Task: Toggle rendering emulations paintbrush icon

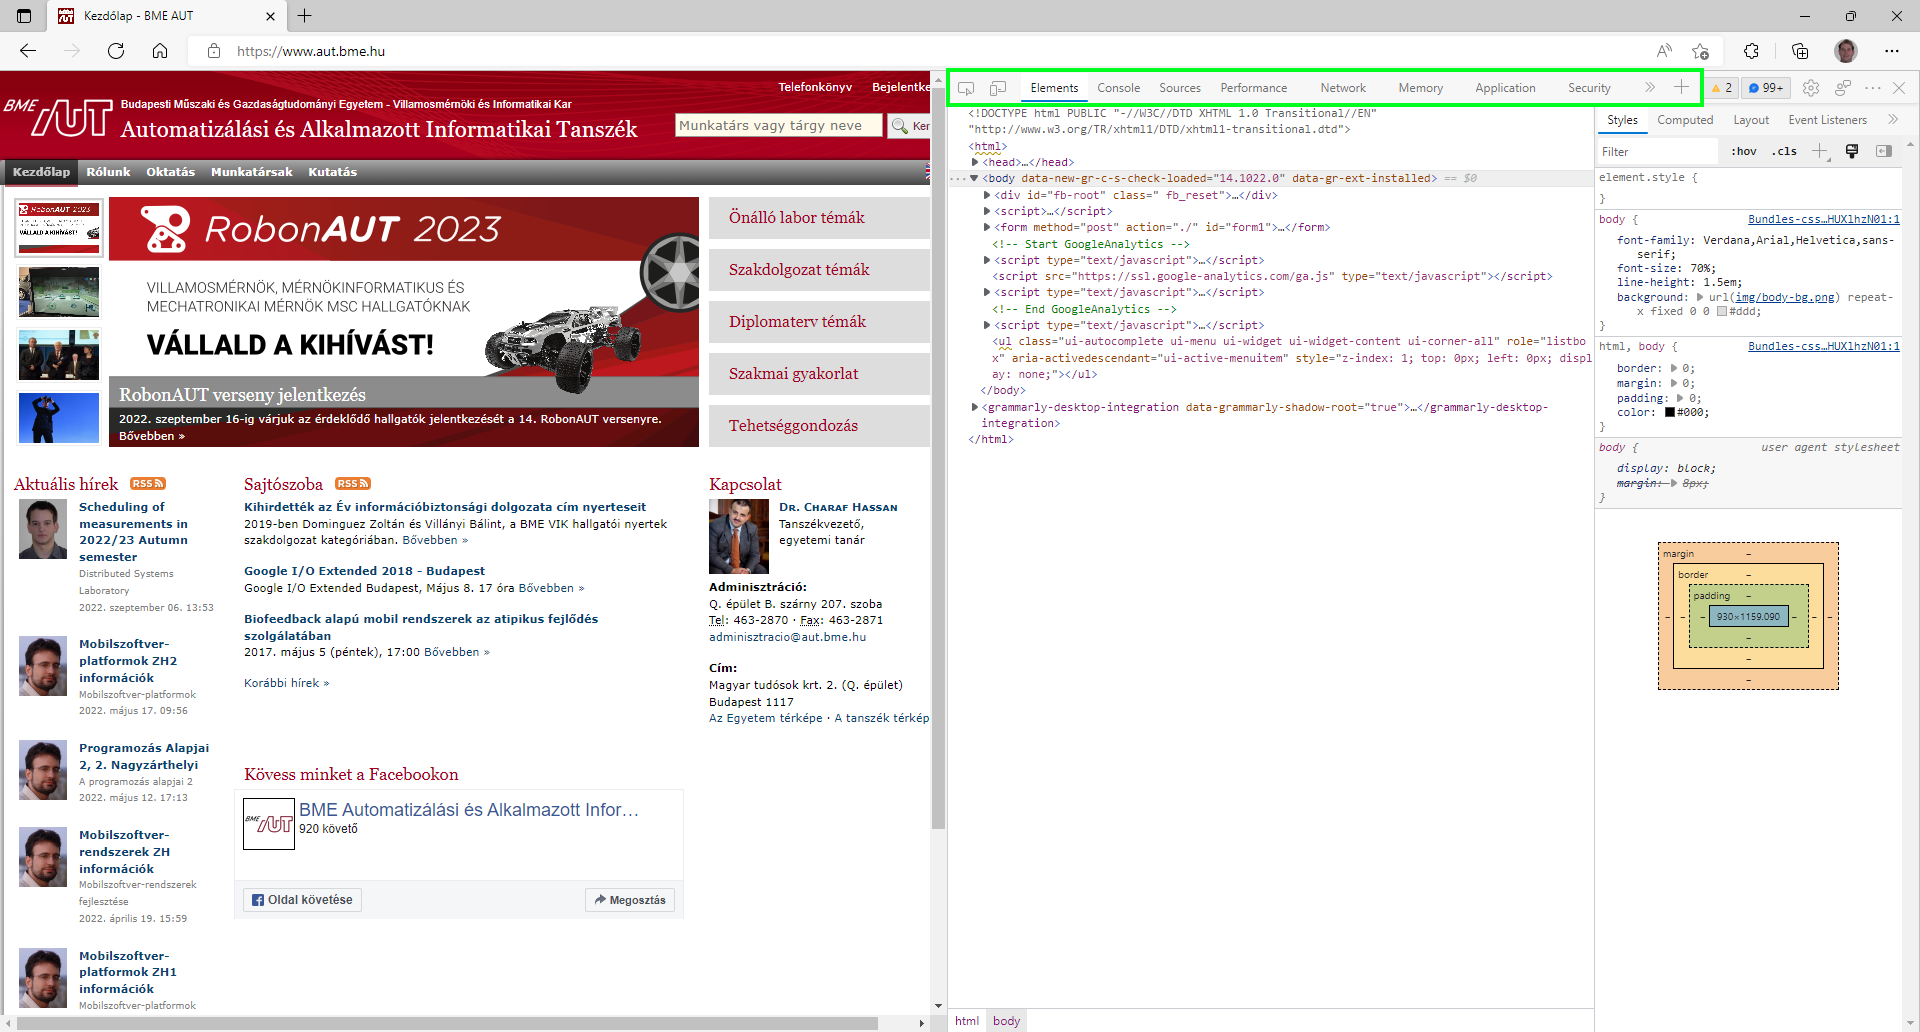Action: coord(1852,151)
